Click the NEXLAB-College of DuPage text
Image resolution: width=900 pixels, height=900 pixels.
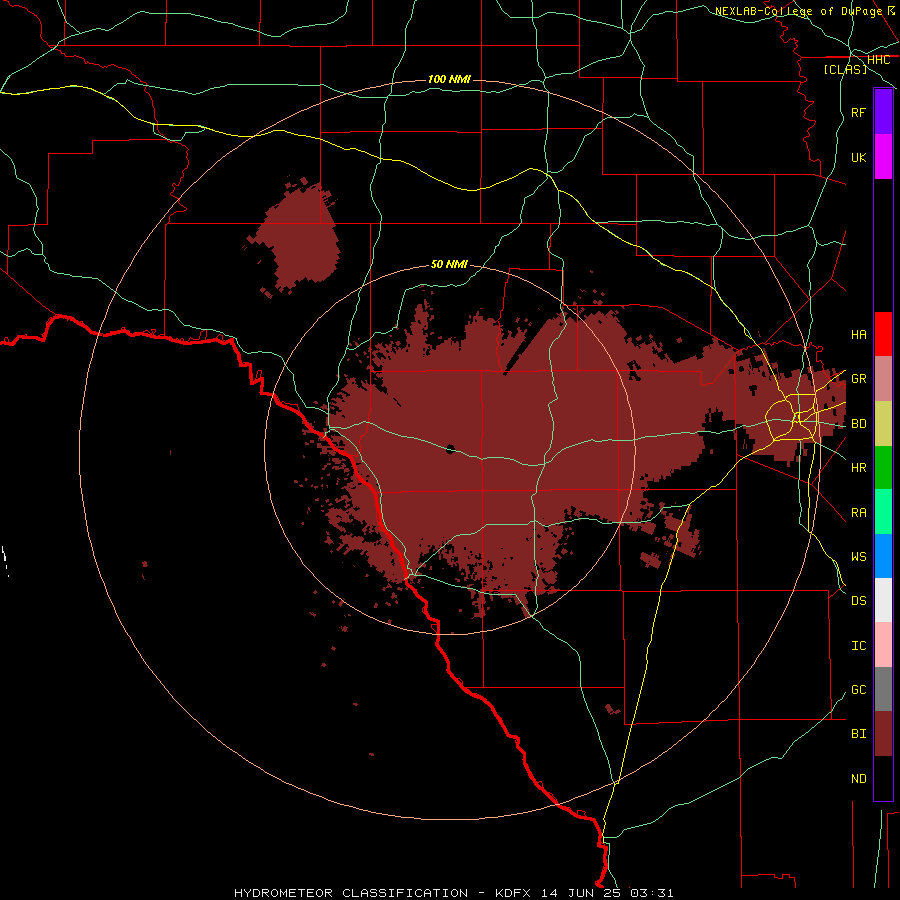[x=798, y=11]
